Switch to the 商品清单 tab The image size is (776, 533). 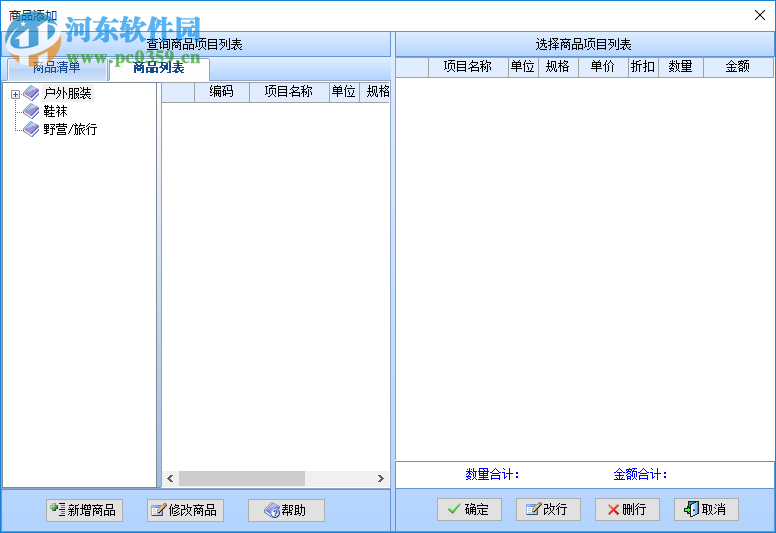tap(57, 68)
